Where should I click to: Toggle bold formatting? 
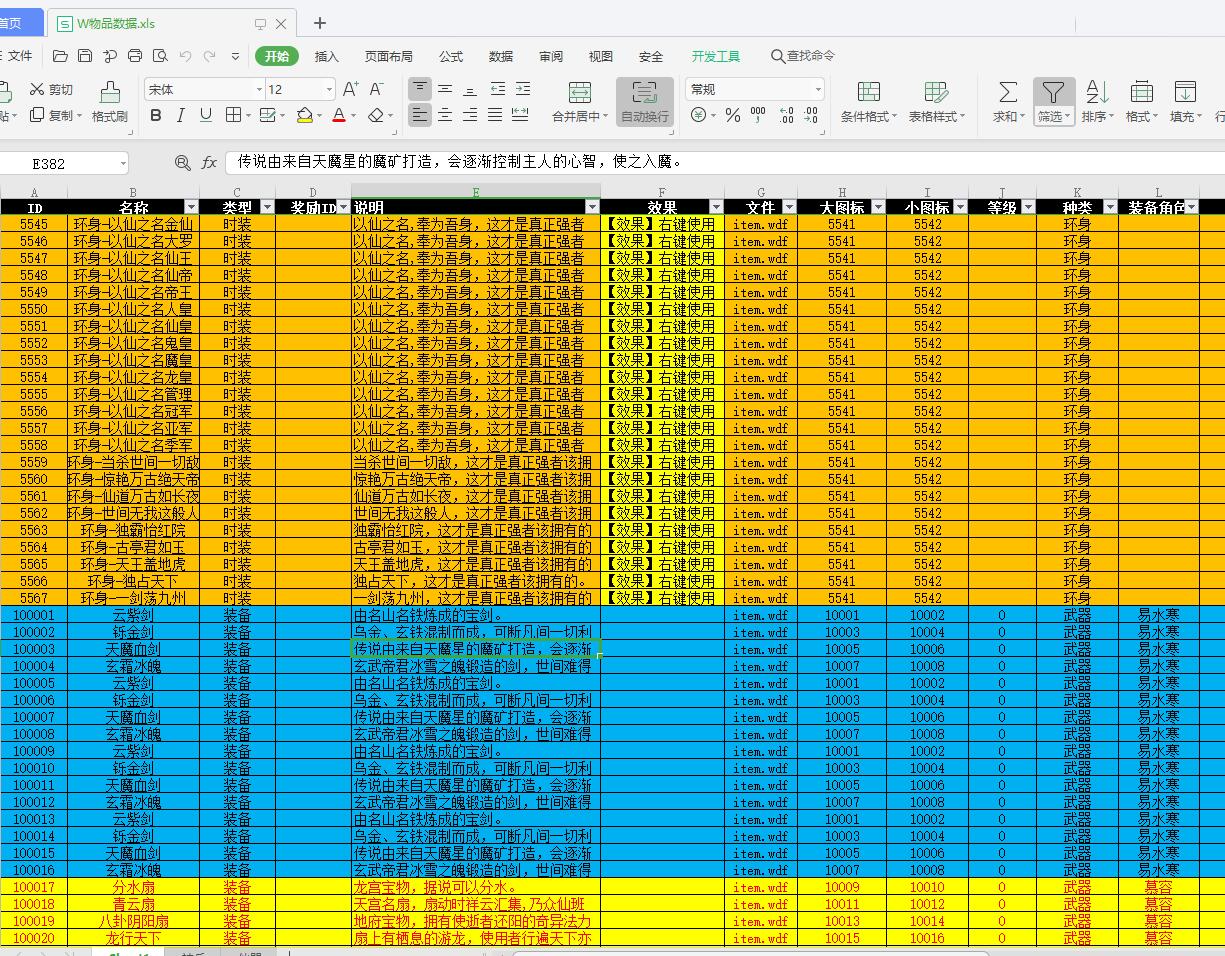tap(156, 116)
